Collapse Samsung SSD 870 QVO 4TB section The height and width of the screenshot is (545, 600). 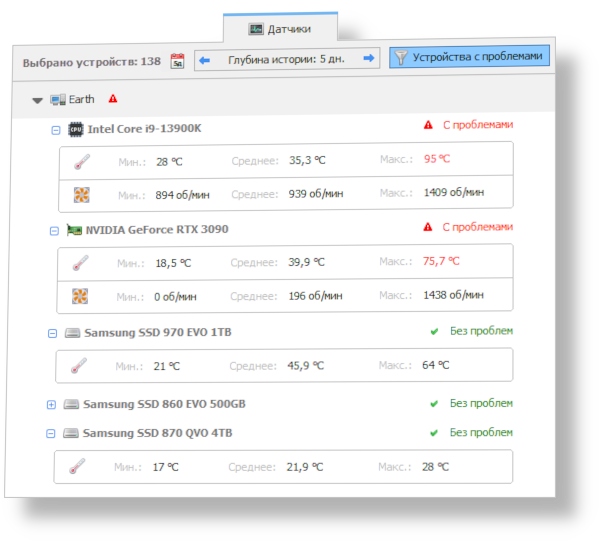tap(51, 434)
